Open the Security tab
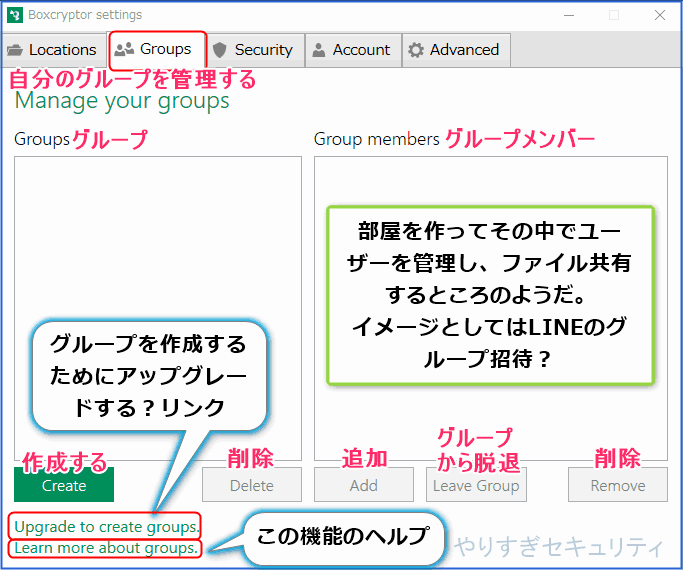The height and width of the screenshot is (570, 683). (256, 50)
